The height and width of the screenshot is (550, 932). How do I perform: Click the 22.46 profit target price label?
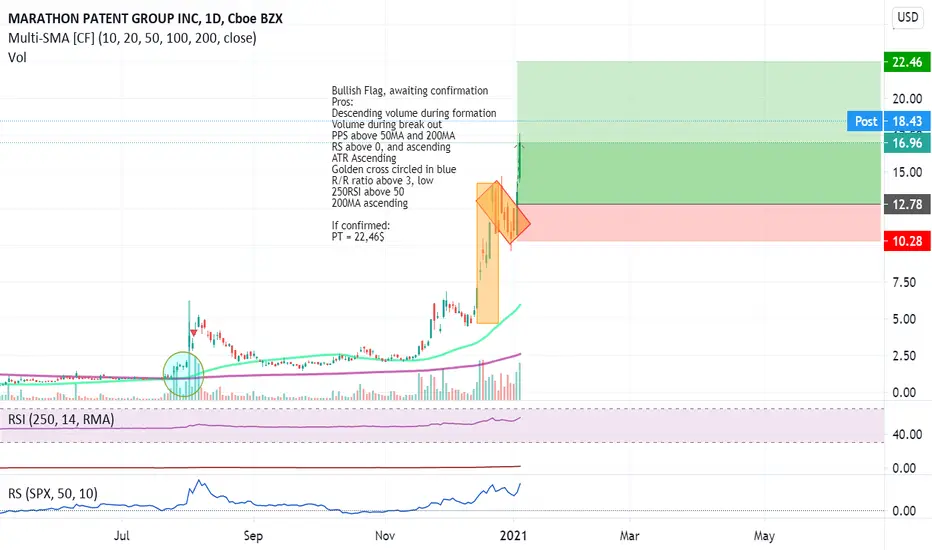coord(907,62)
